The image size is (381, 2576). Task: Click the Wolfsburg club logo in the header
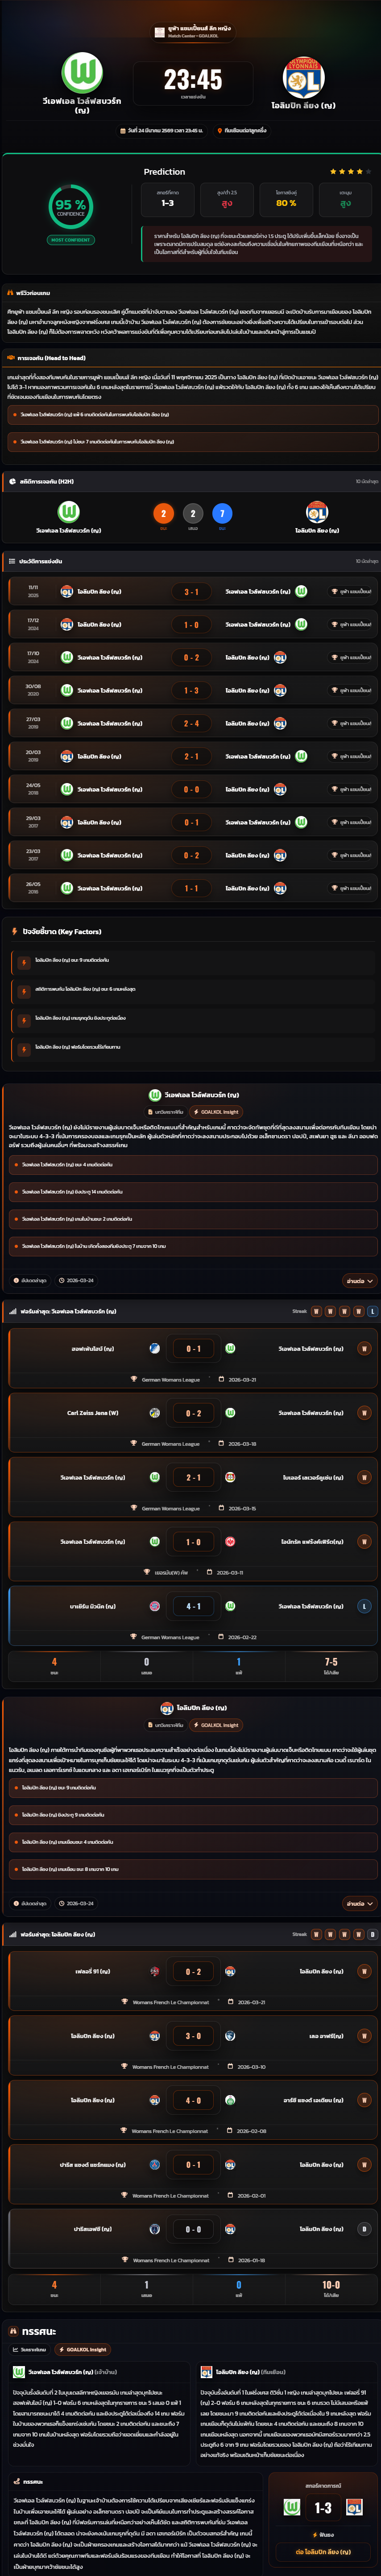point(82,73)
